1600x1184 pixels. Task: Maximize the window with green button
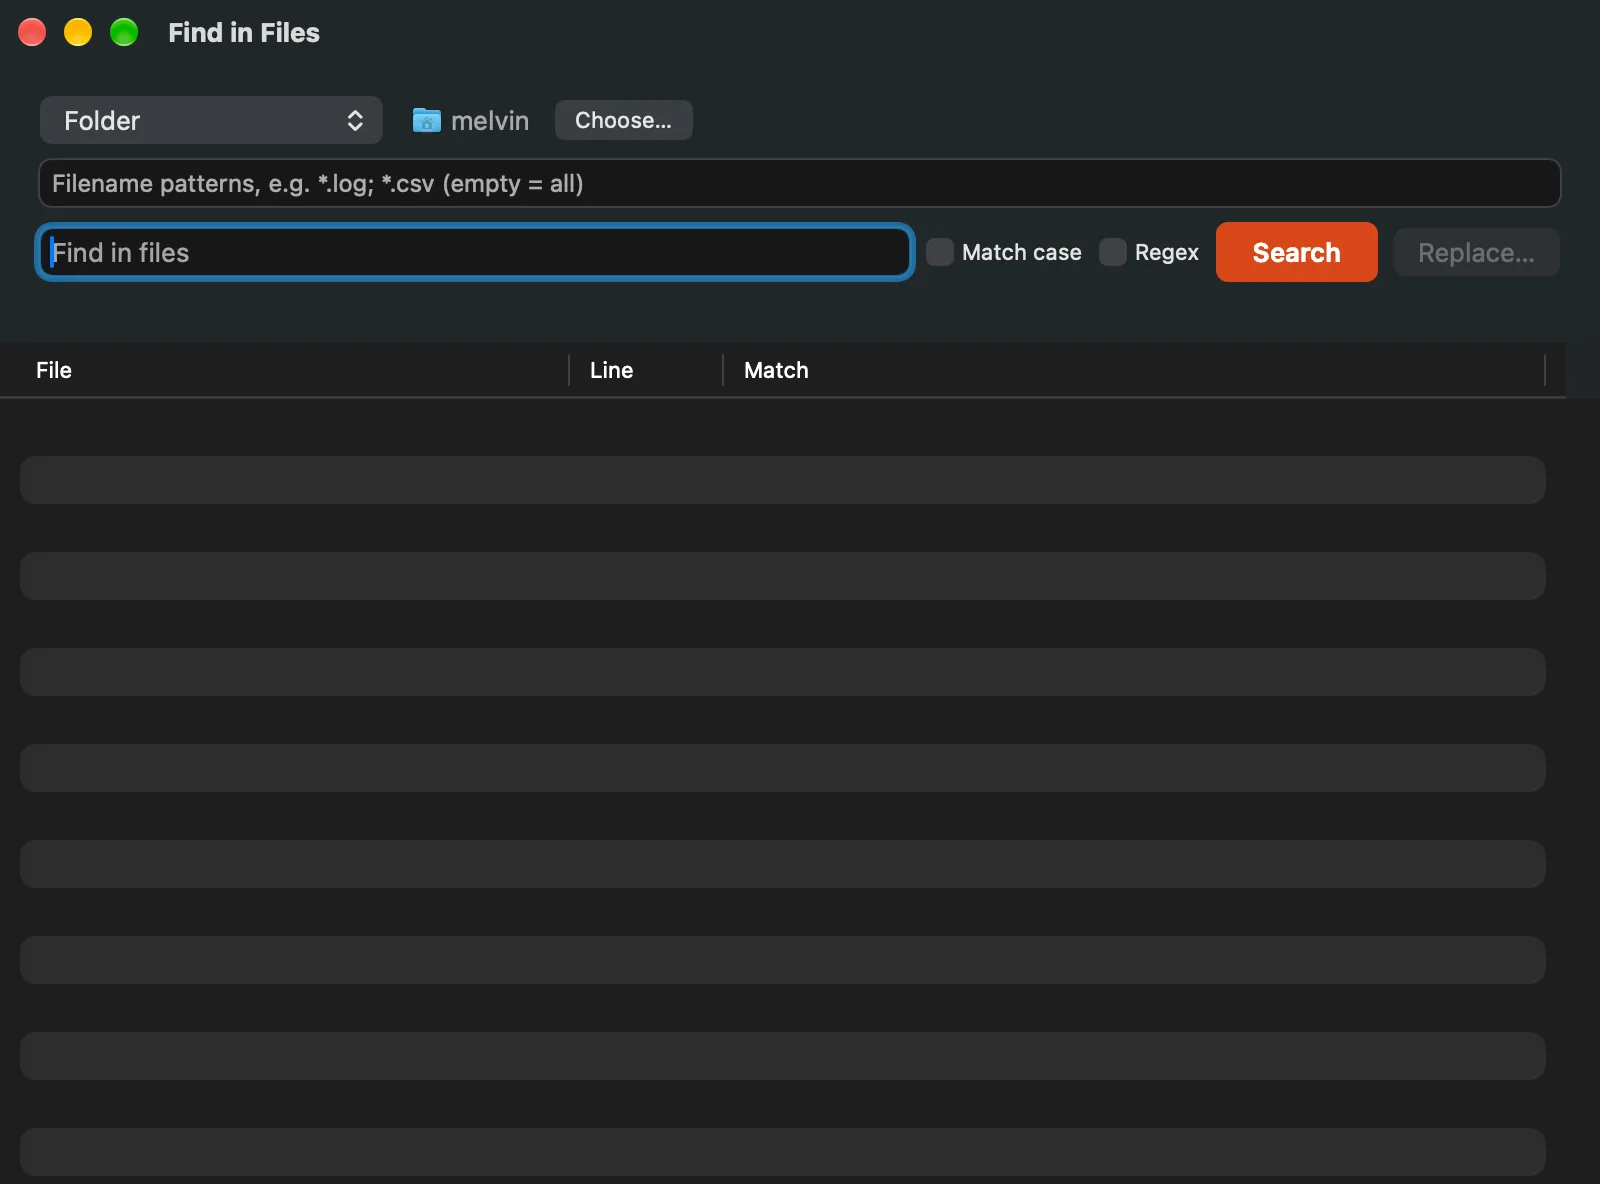click(124, 32)
